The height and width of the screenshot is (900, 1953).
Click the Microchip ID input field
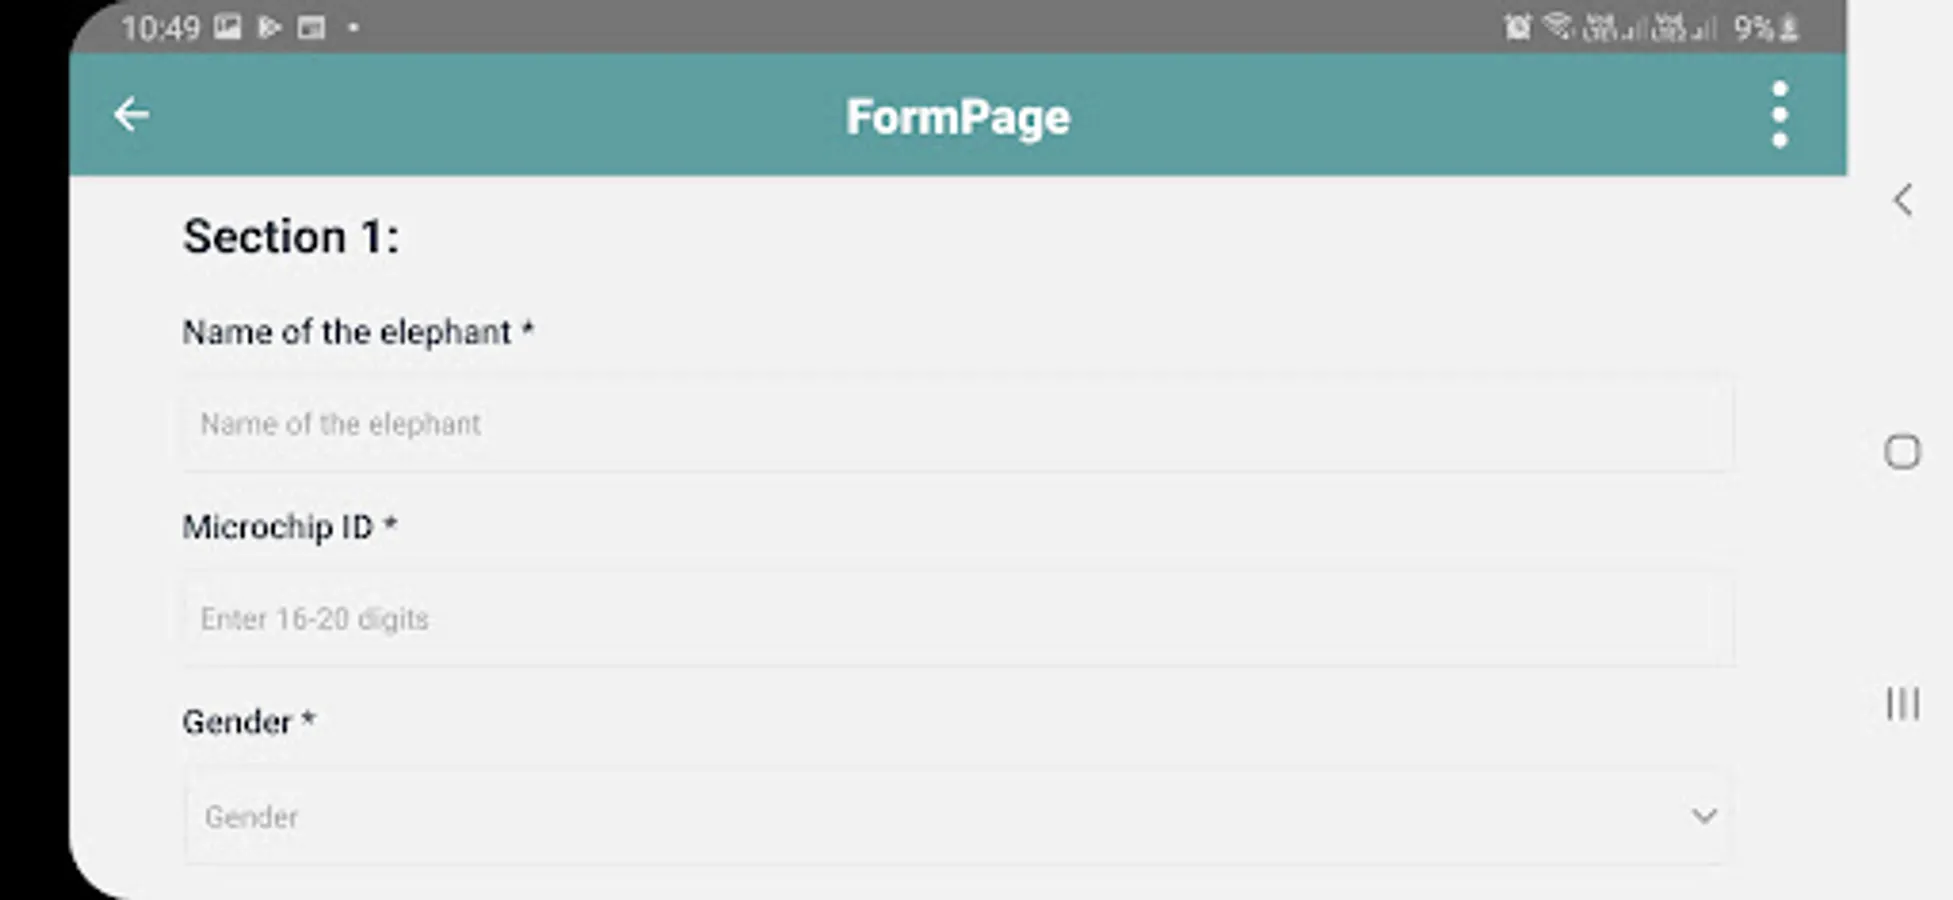tap(957, 619)
